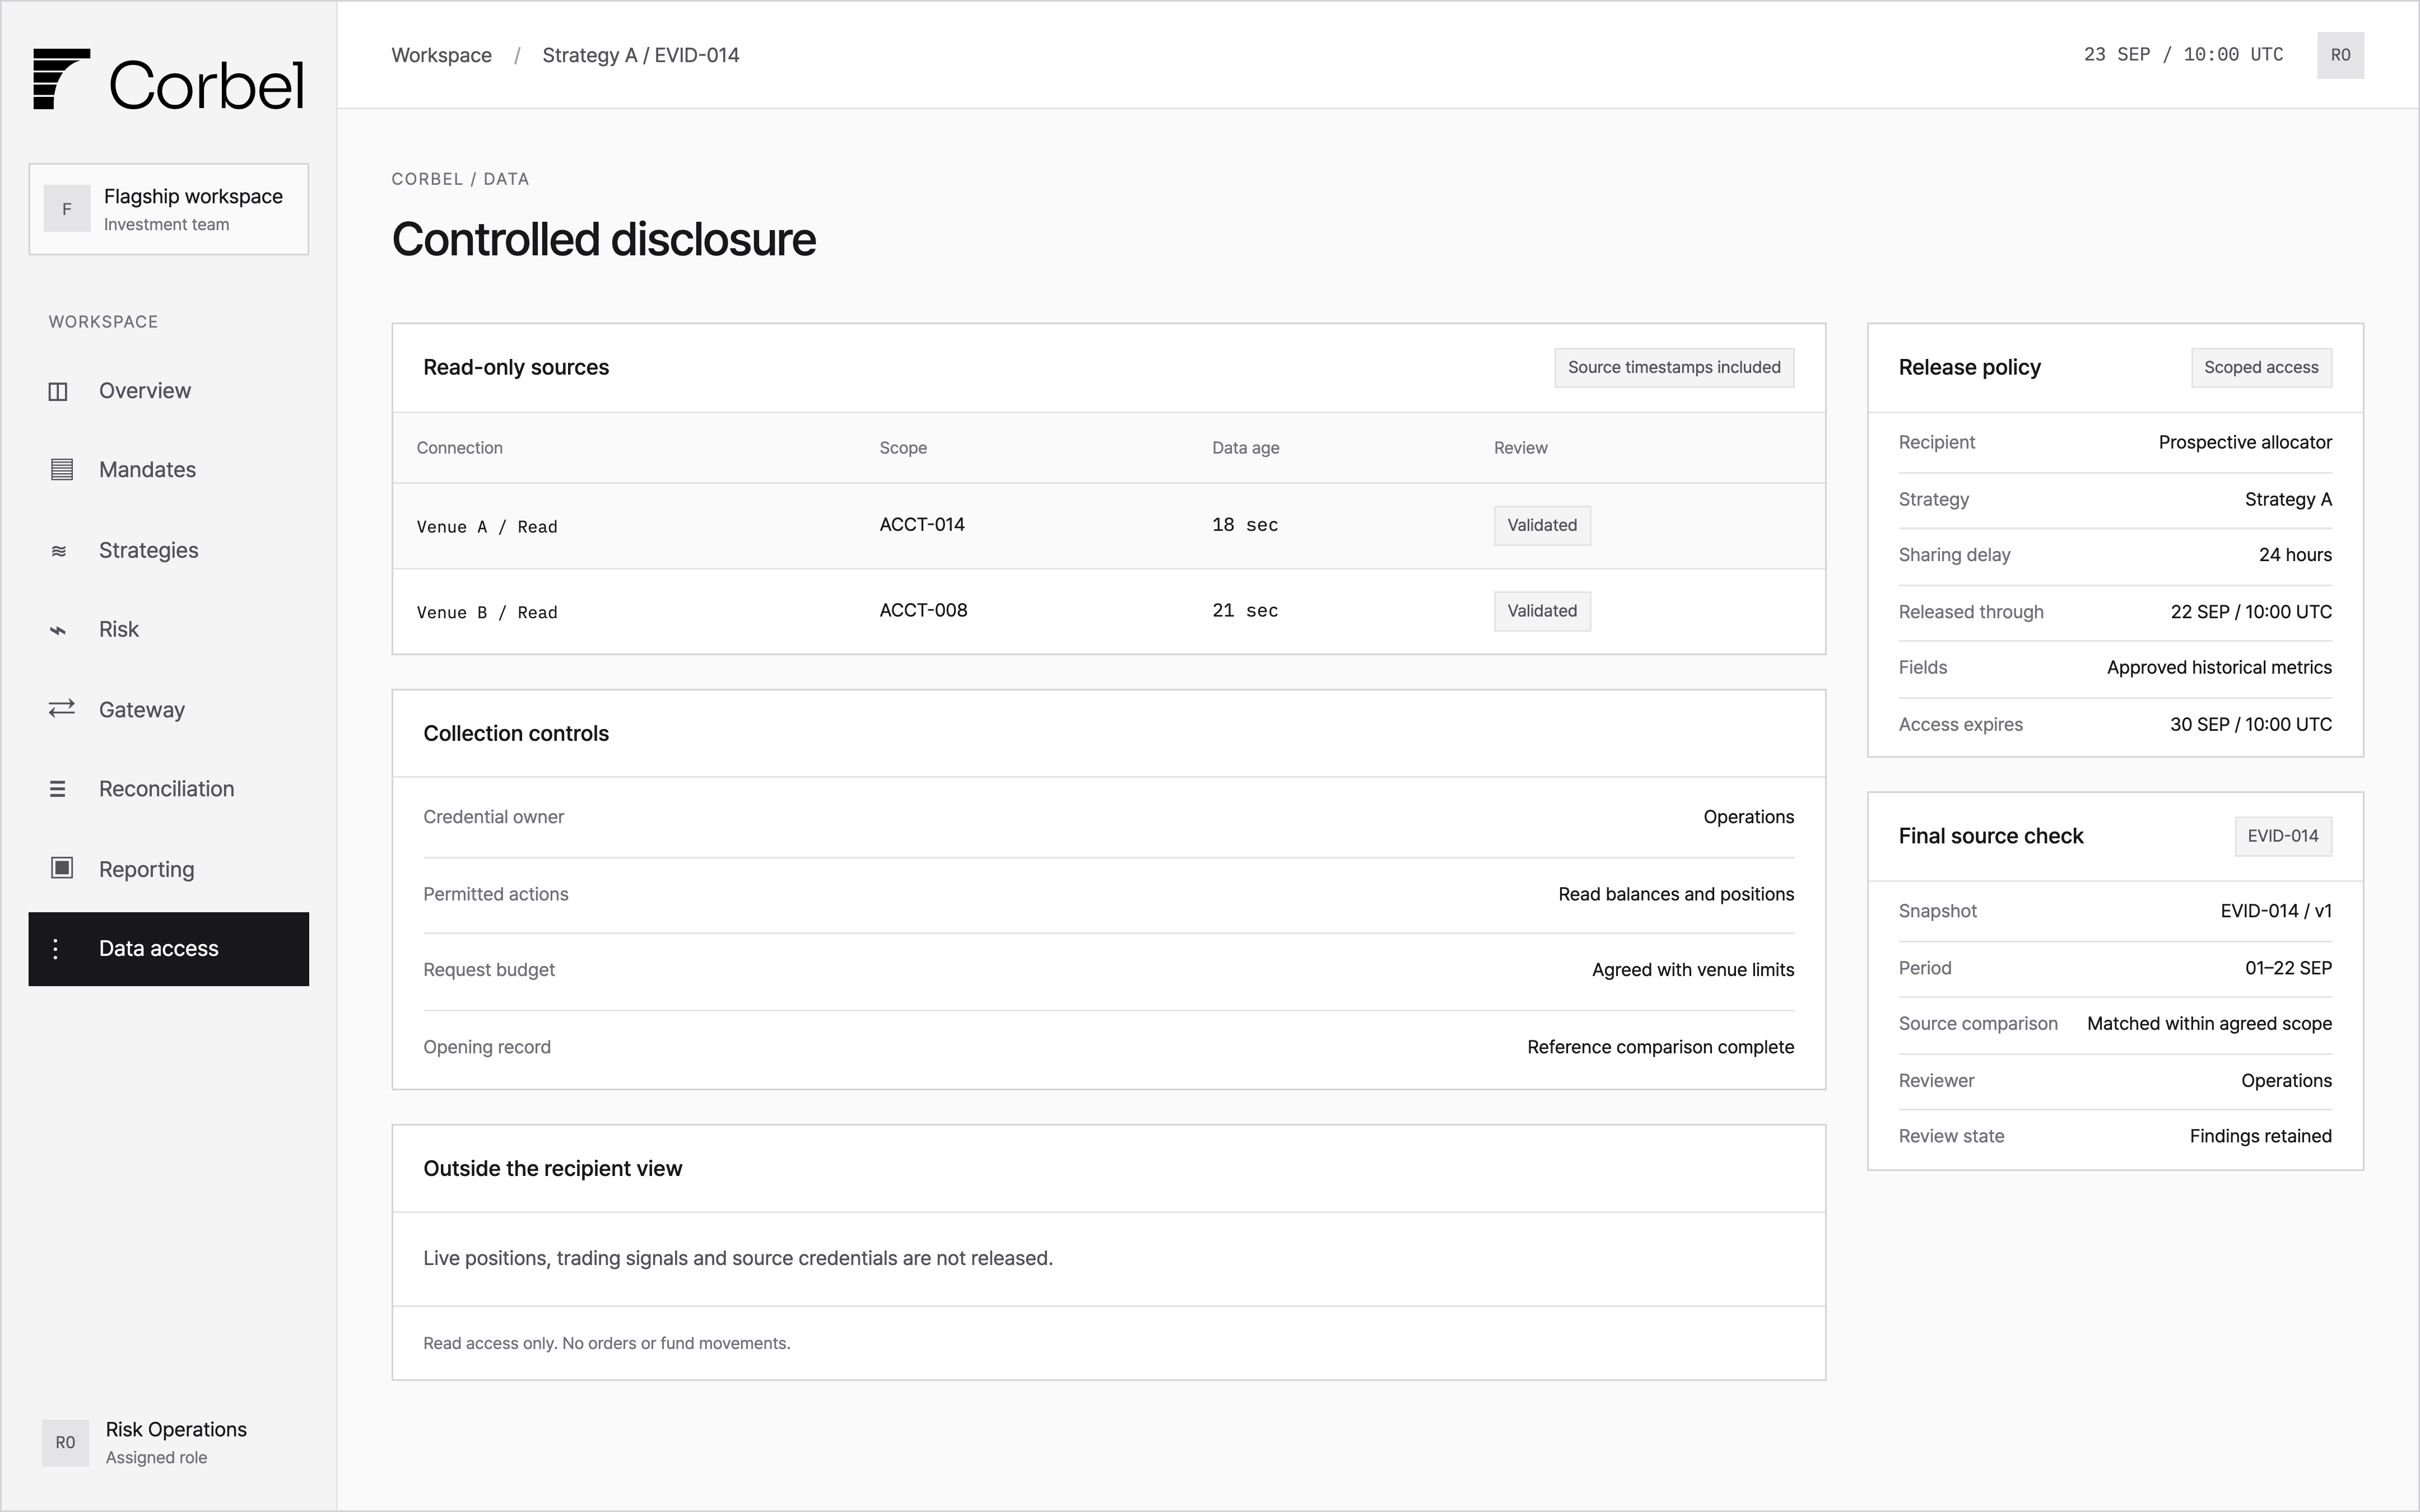The width and height of the screenshot is (2420, 1512).
Task: Click the Risk Operations assigned role label
Action: [176, 1442]
